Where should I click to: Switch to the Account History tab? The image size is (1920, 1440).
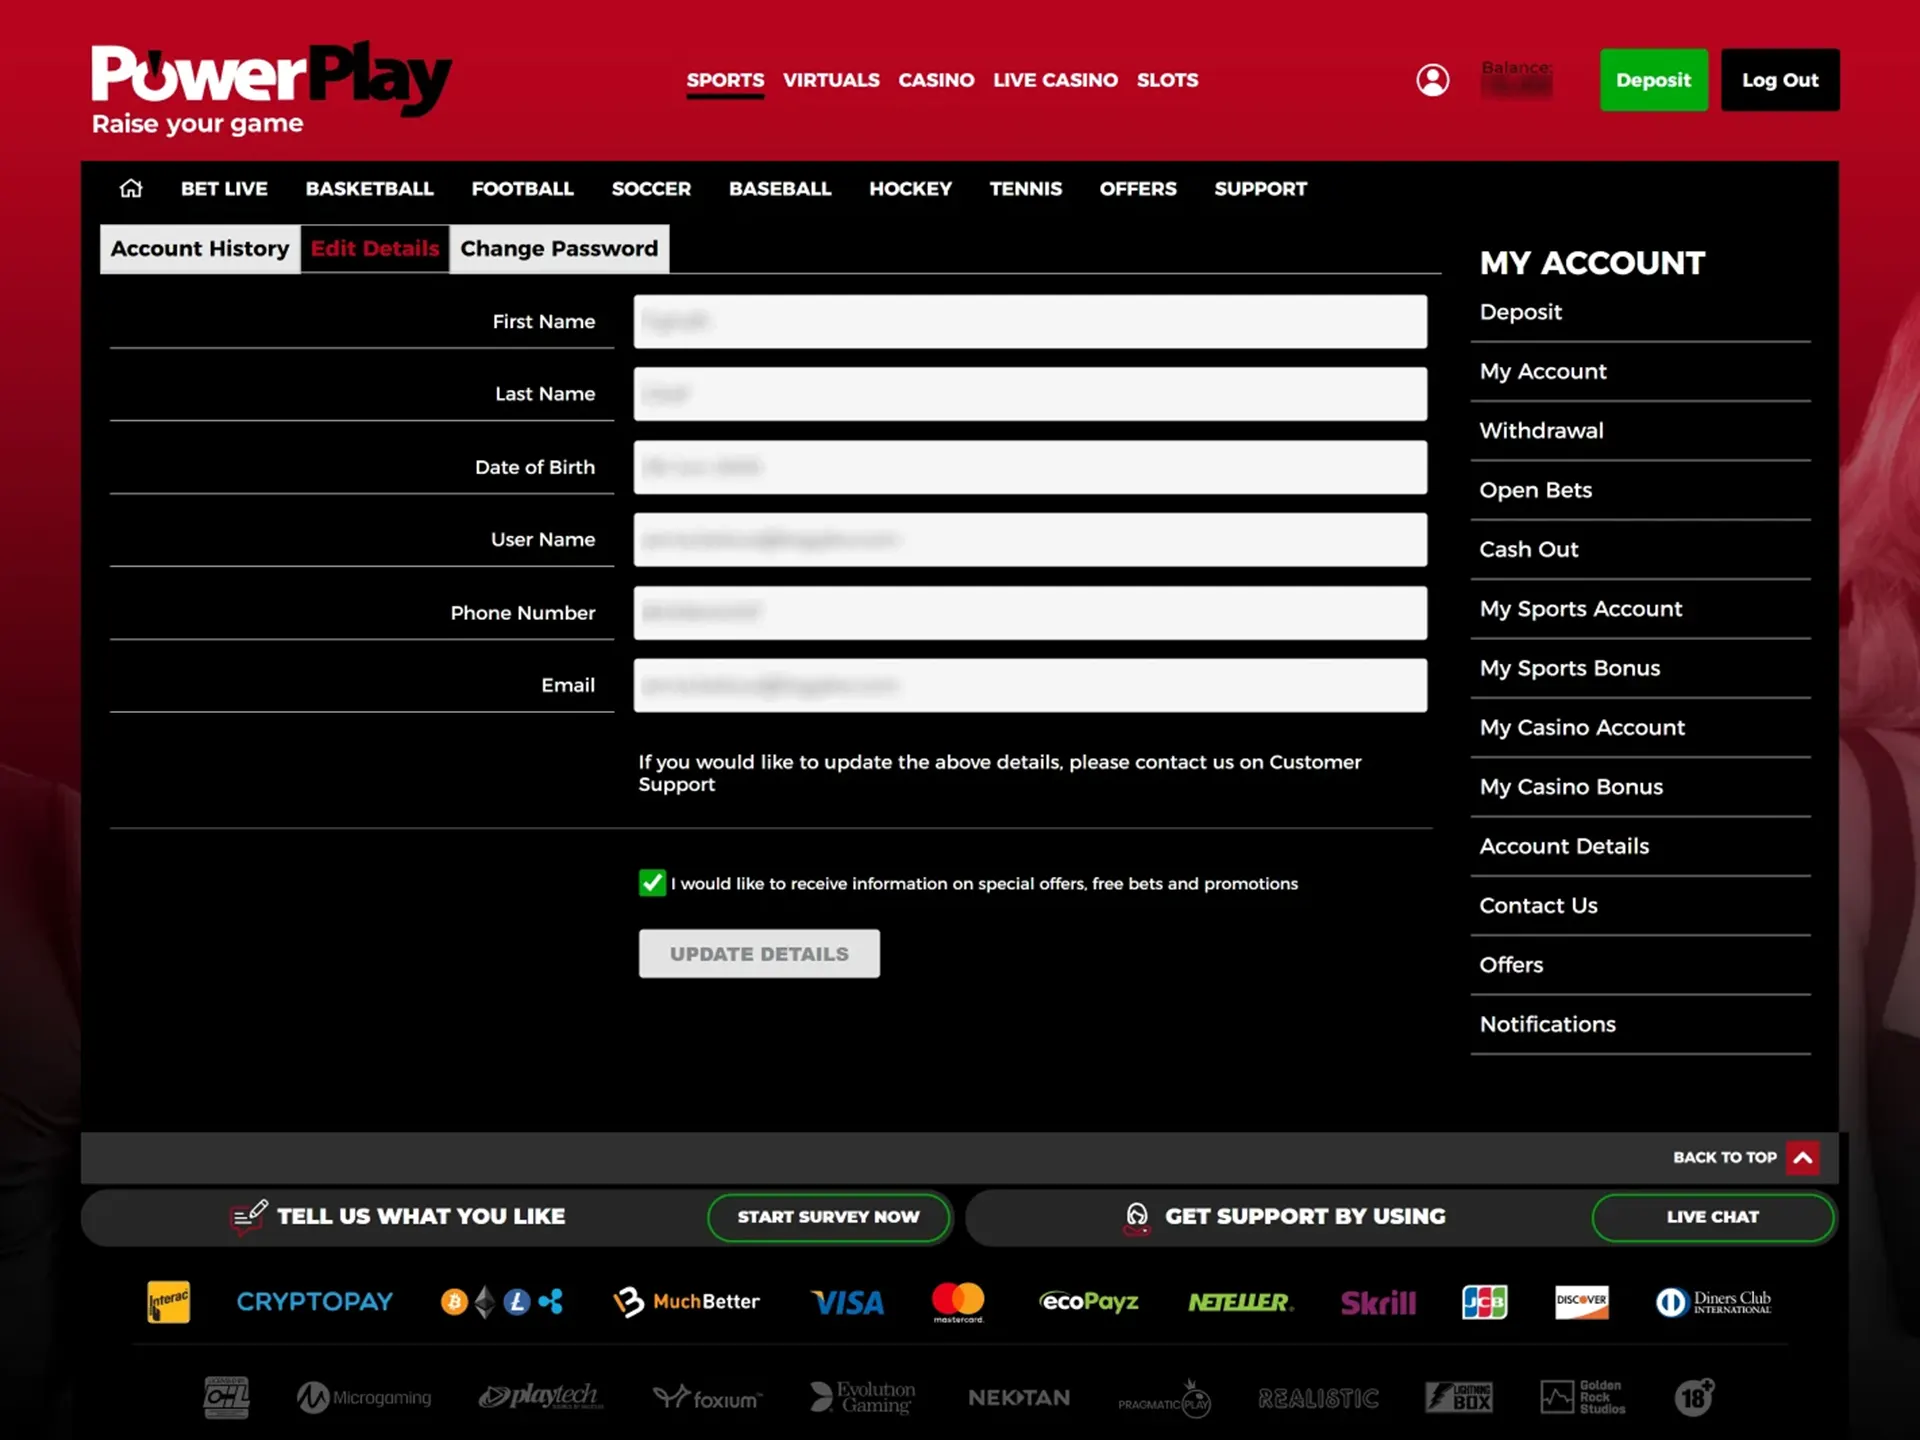200,248
